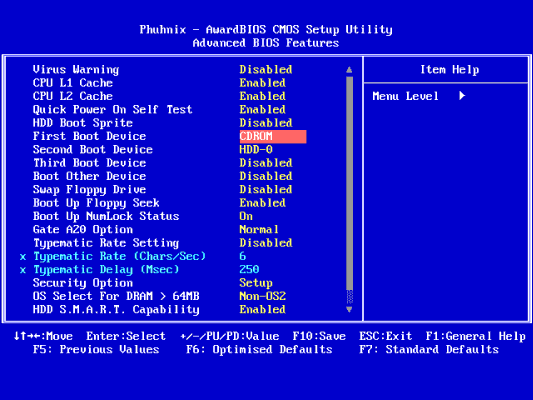The height and width of the screenshot is (400, 533).
Task: Toggle CPU L1 Cache Enabled value
Action: point(262,83)
